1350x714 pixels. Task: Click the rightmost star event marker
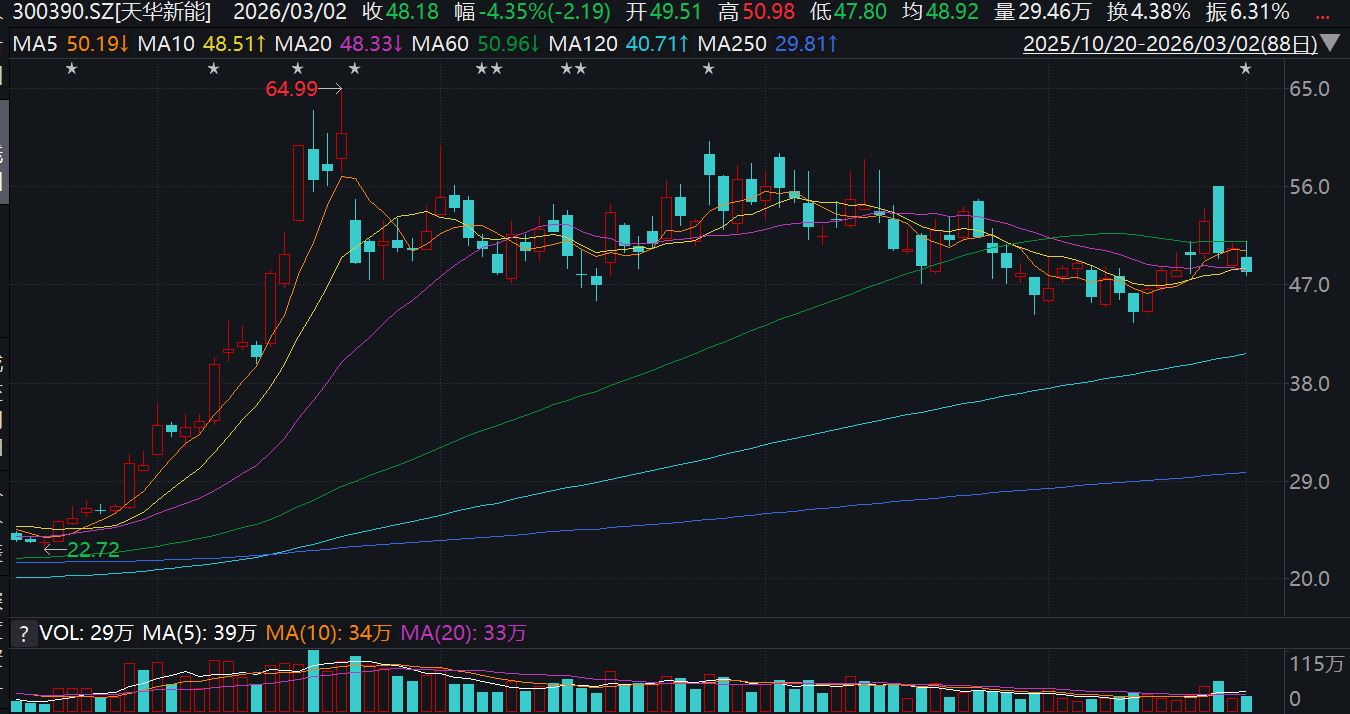click(1245, 68)
